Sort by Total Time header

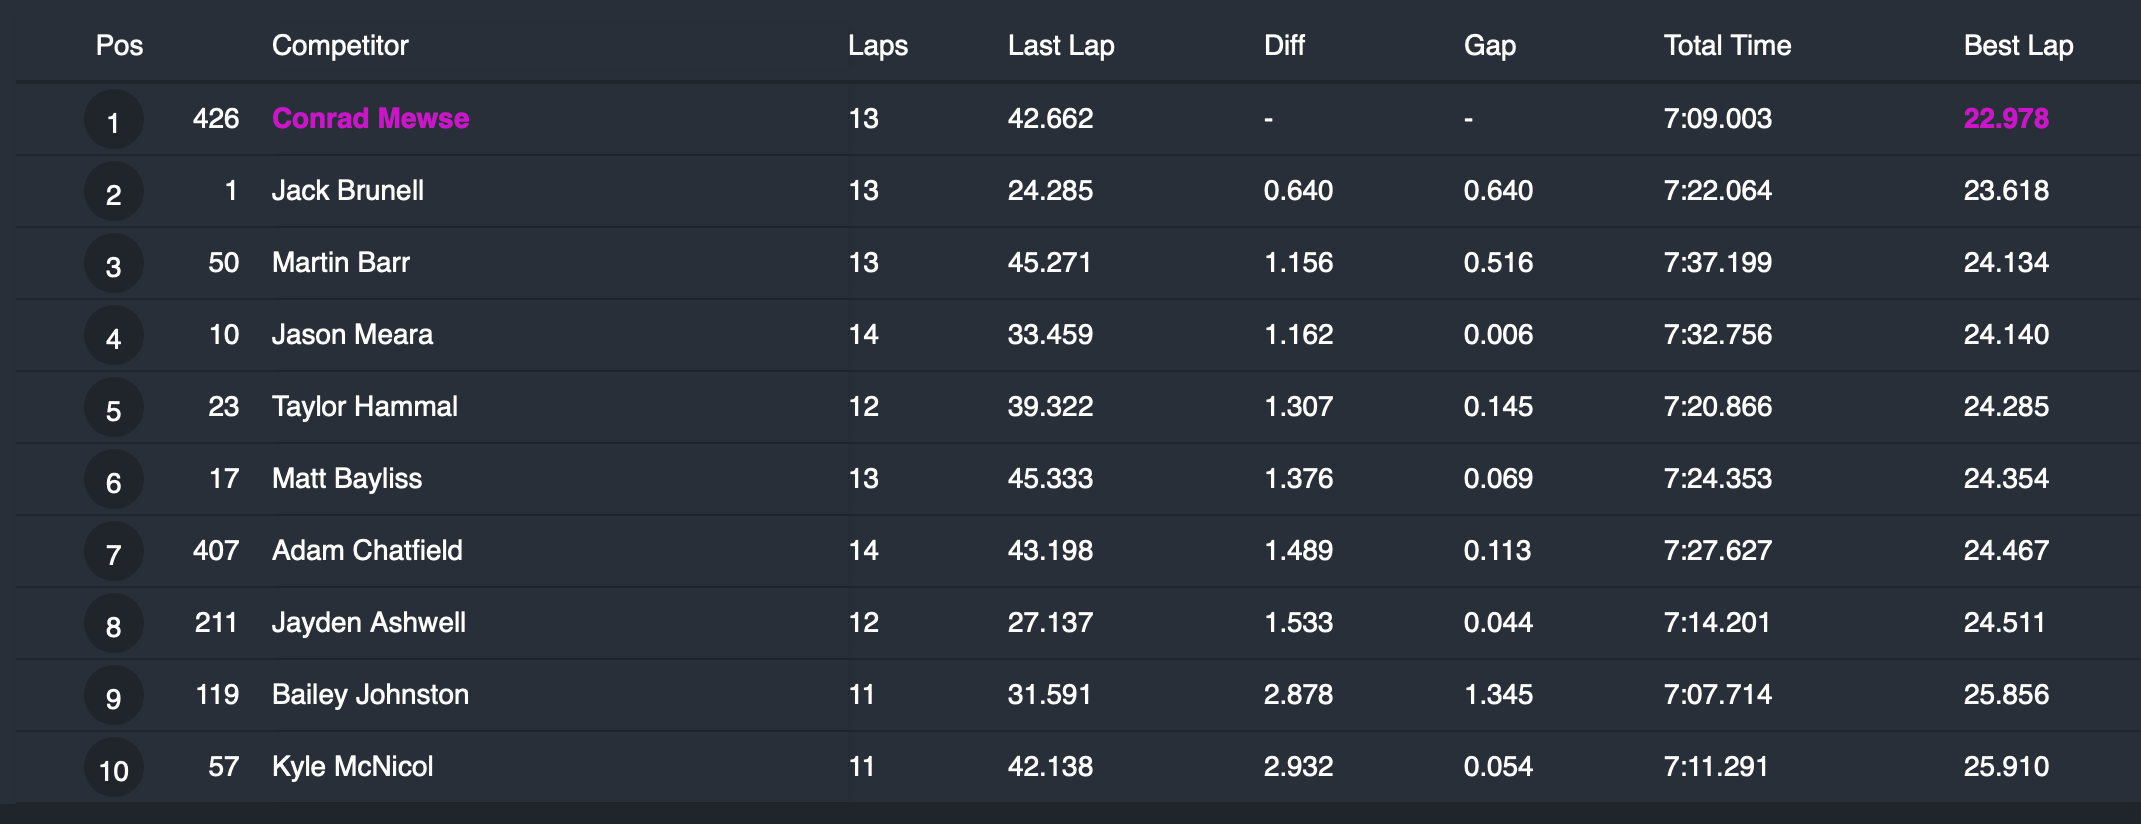point(1727,45)
